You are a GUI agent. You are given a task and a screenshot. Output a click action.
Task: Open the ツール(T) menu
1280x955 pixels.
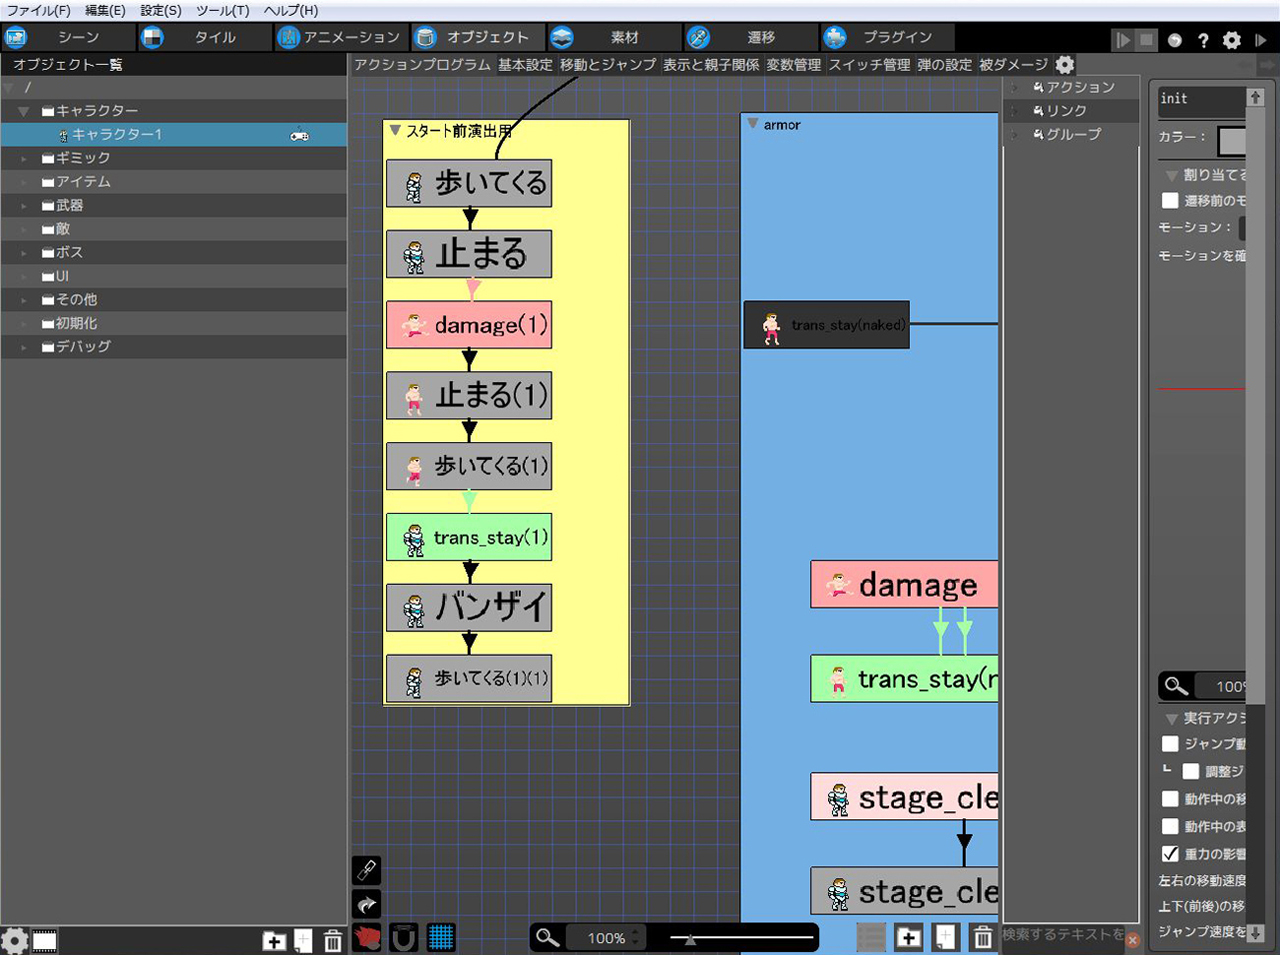point(222,10)
